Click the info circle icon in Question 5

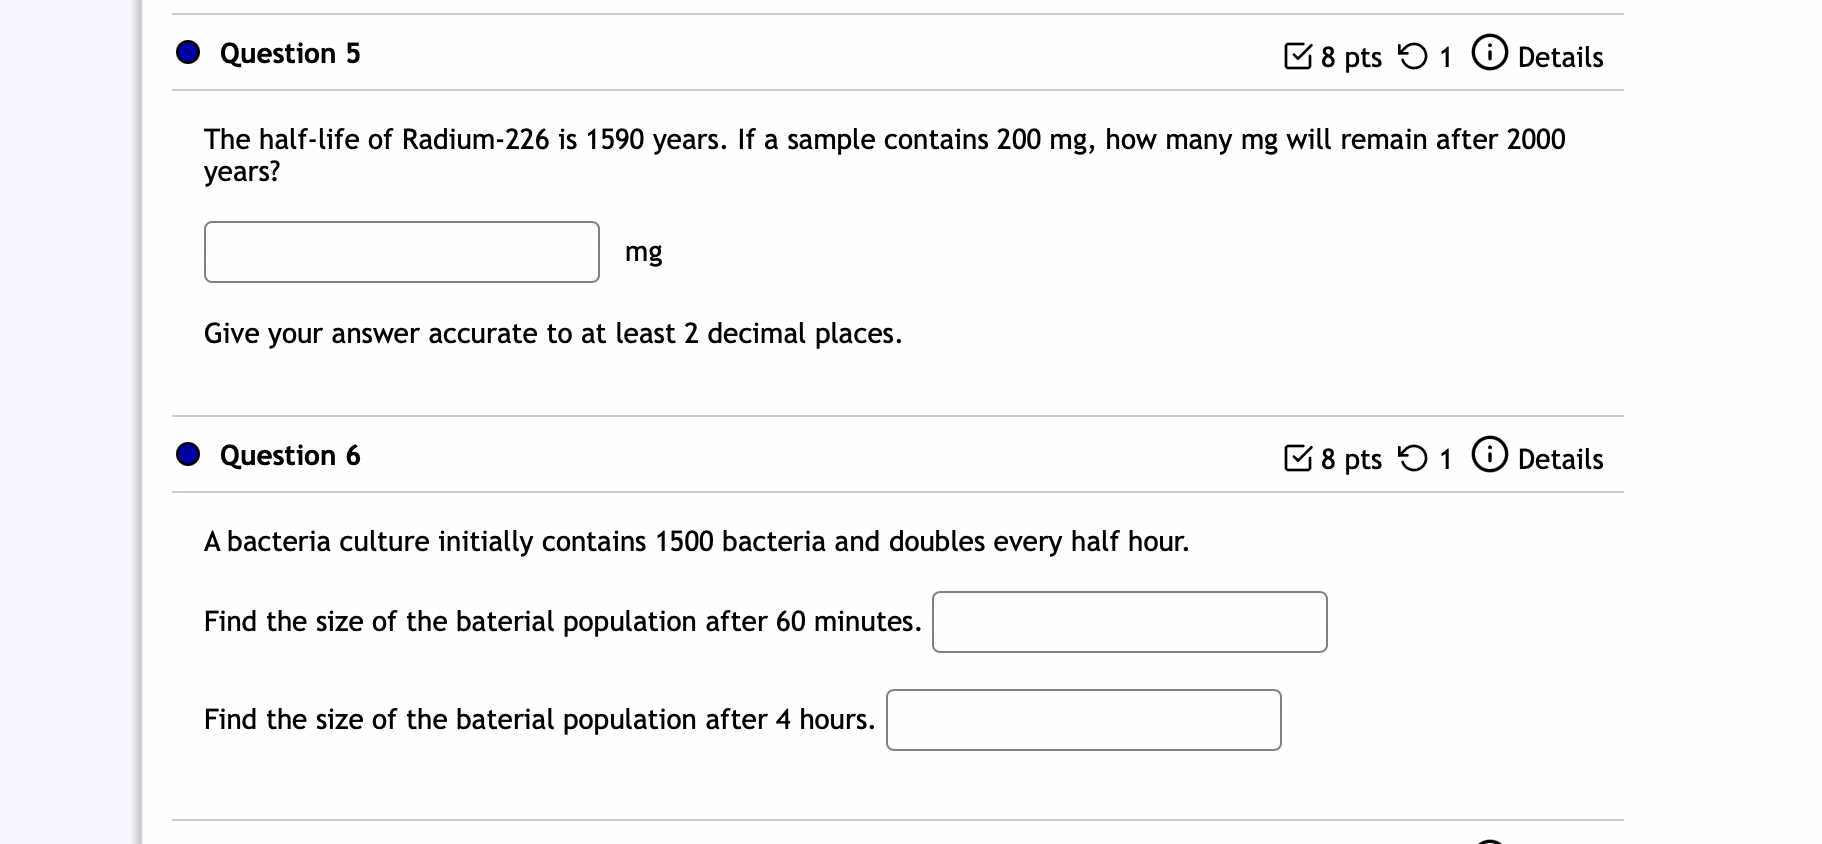[1489, 53]
